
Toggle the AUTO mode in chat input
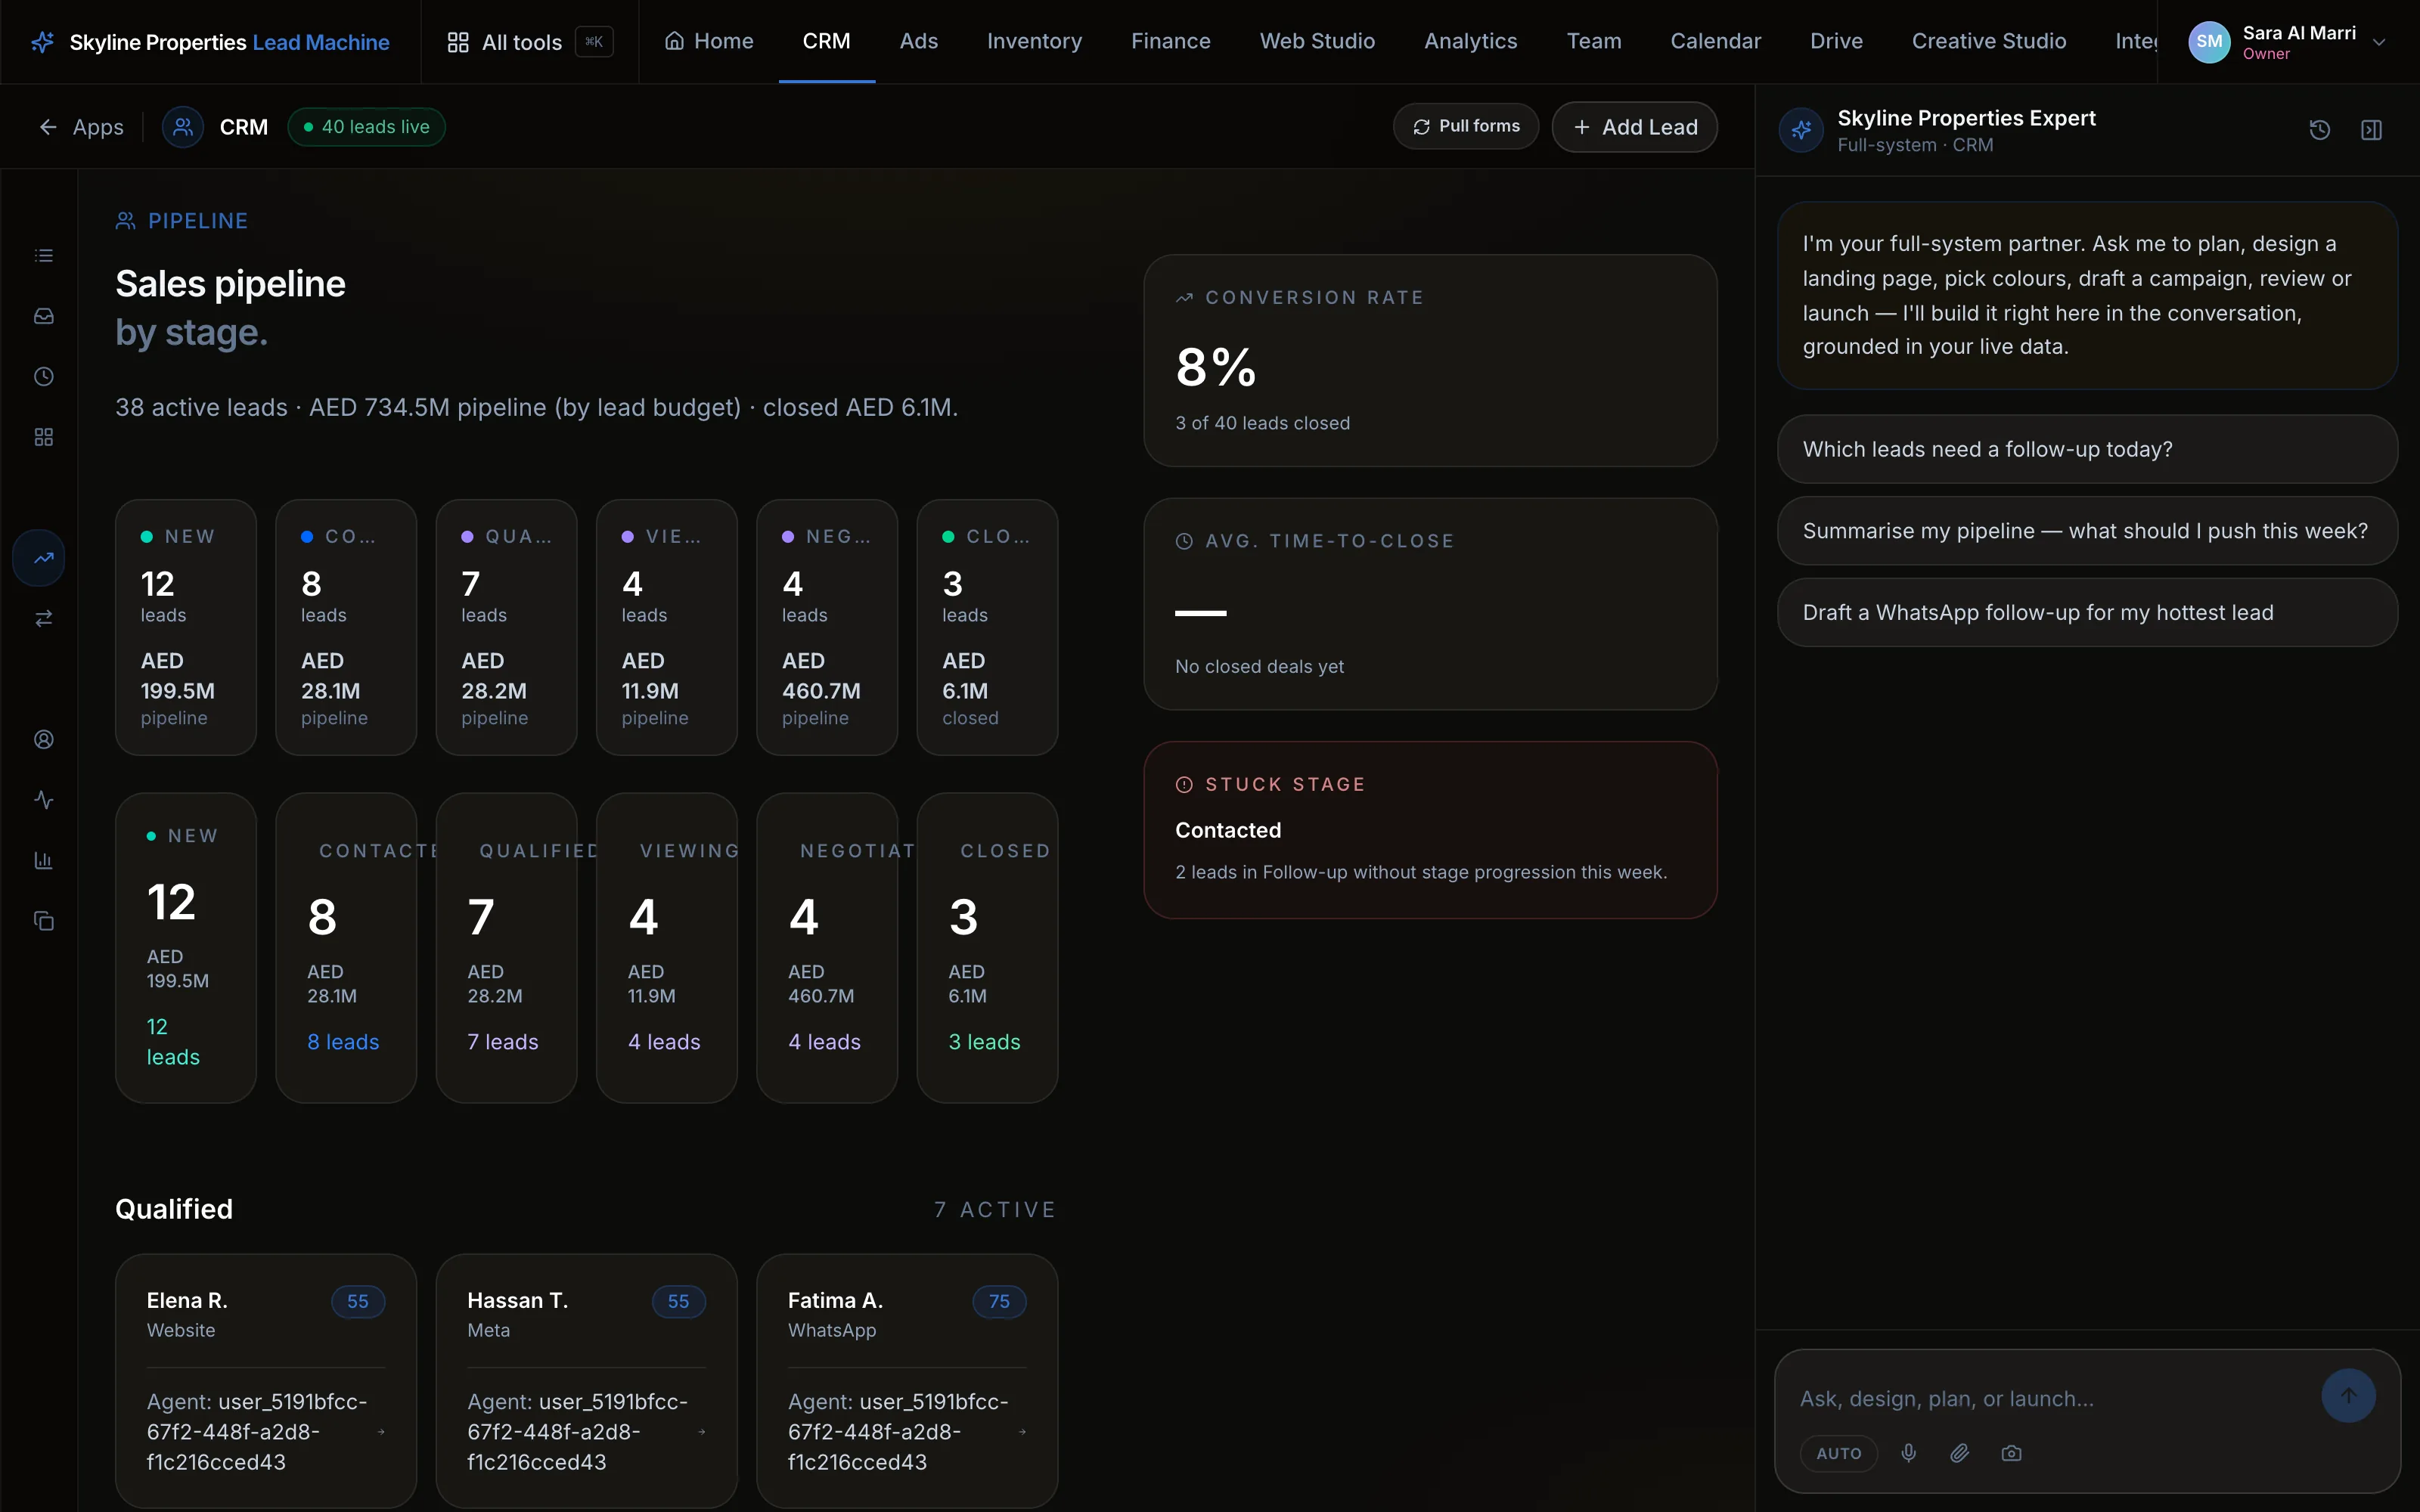pos(1839,1453)
